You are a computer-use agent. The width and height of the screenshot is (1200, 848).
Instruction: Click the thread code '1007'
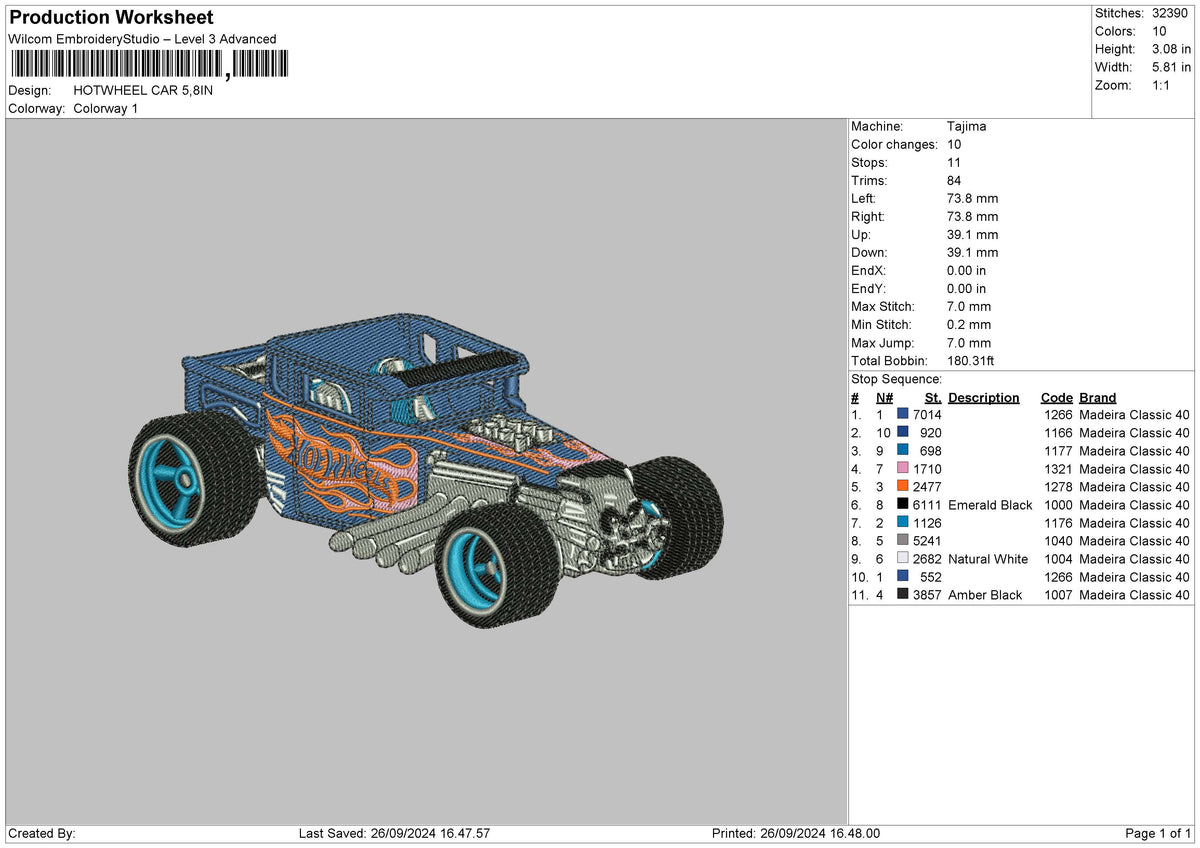[x=1058, y=595]
